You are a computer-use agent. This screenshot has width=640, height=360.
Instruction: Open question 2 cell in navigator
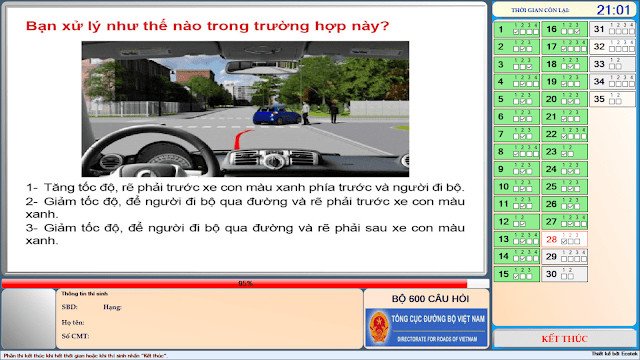517,47
